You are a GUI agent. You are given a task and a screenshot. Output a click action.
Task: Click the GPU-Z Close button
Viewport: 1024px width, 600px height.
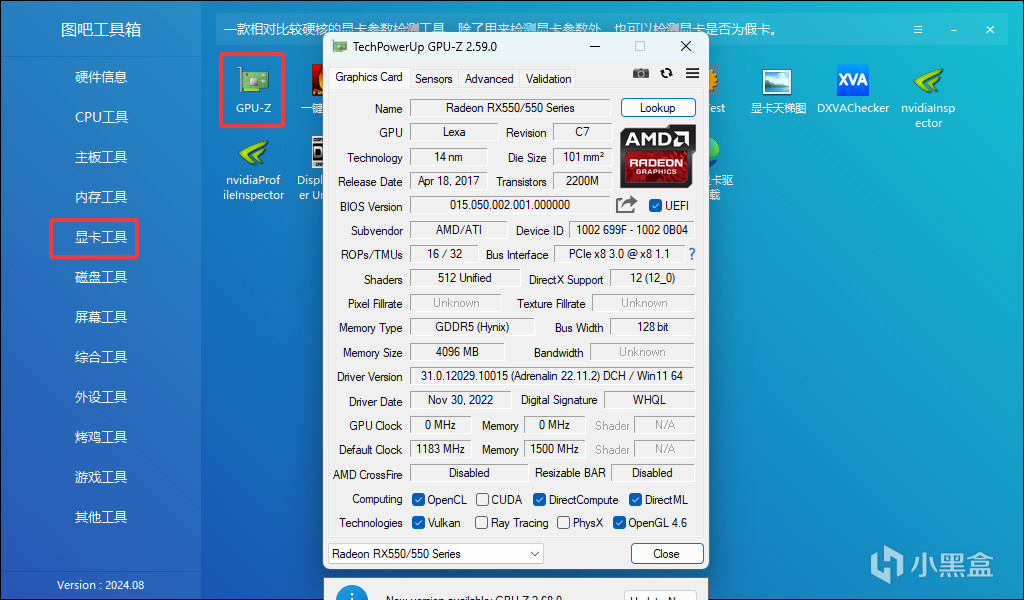(x=667, y=554)
